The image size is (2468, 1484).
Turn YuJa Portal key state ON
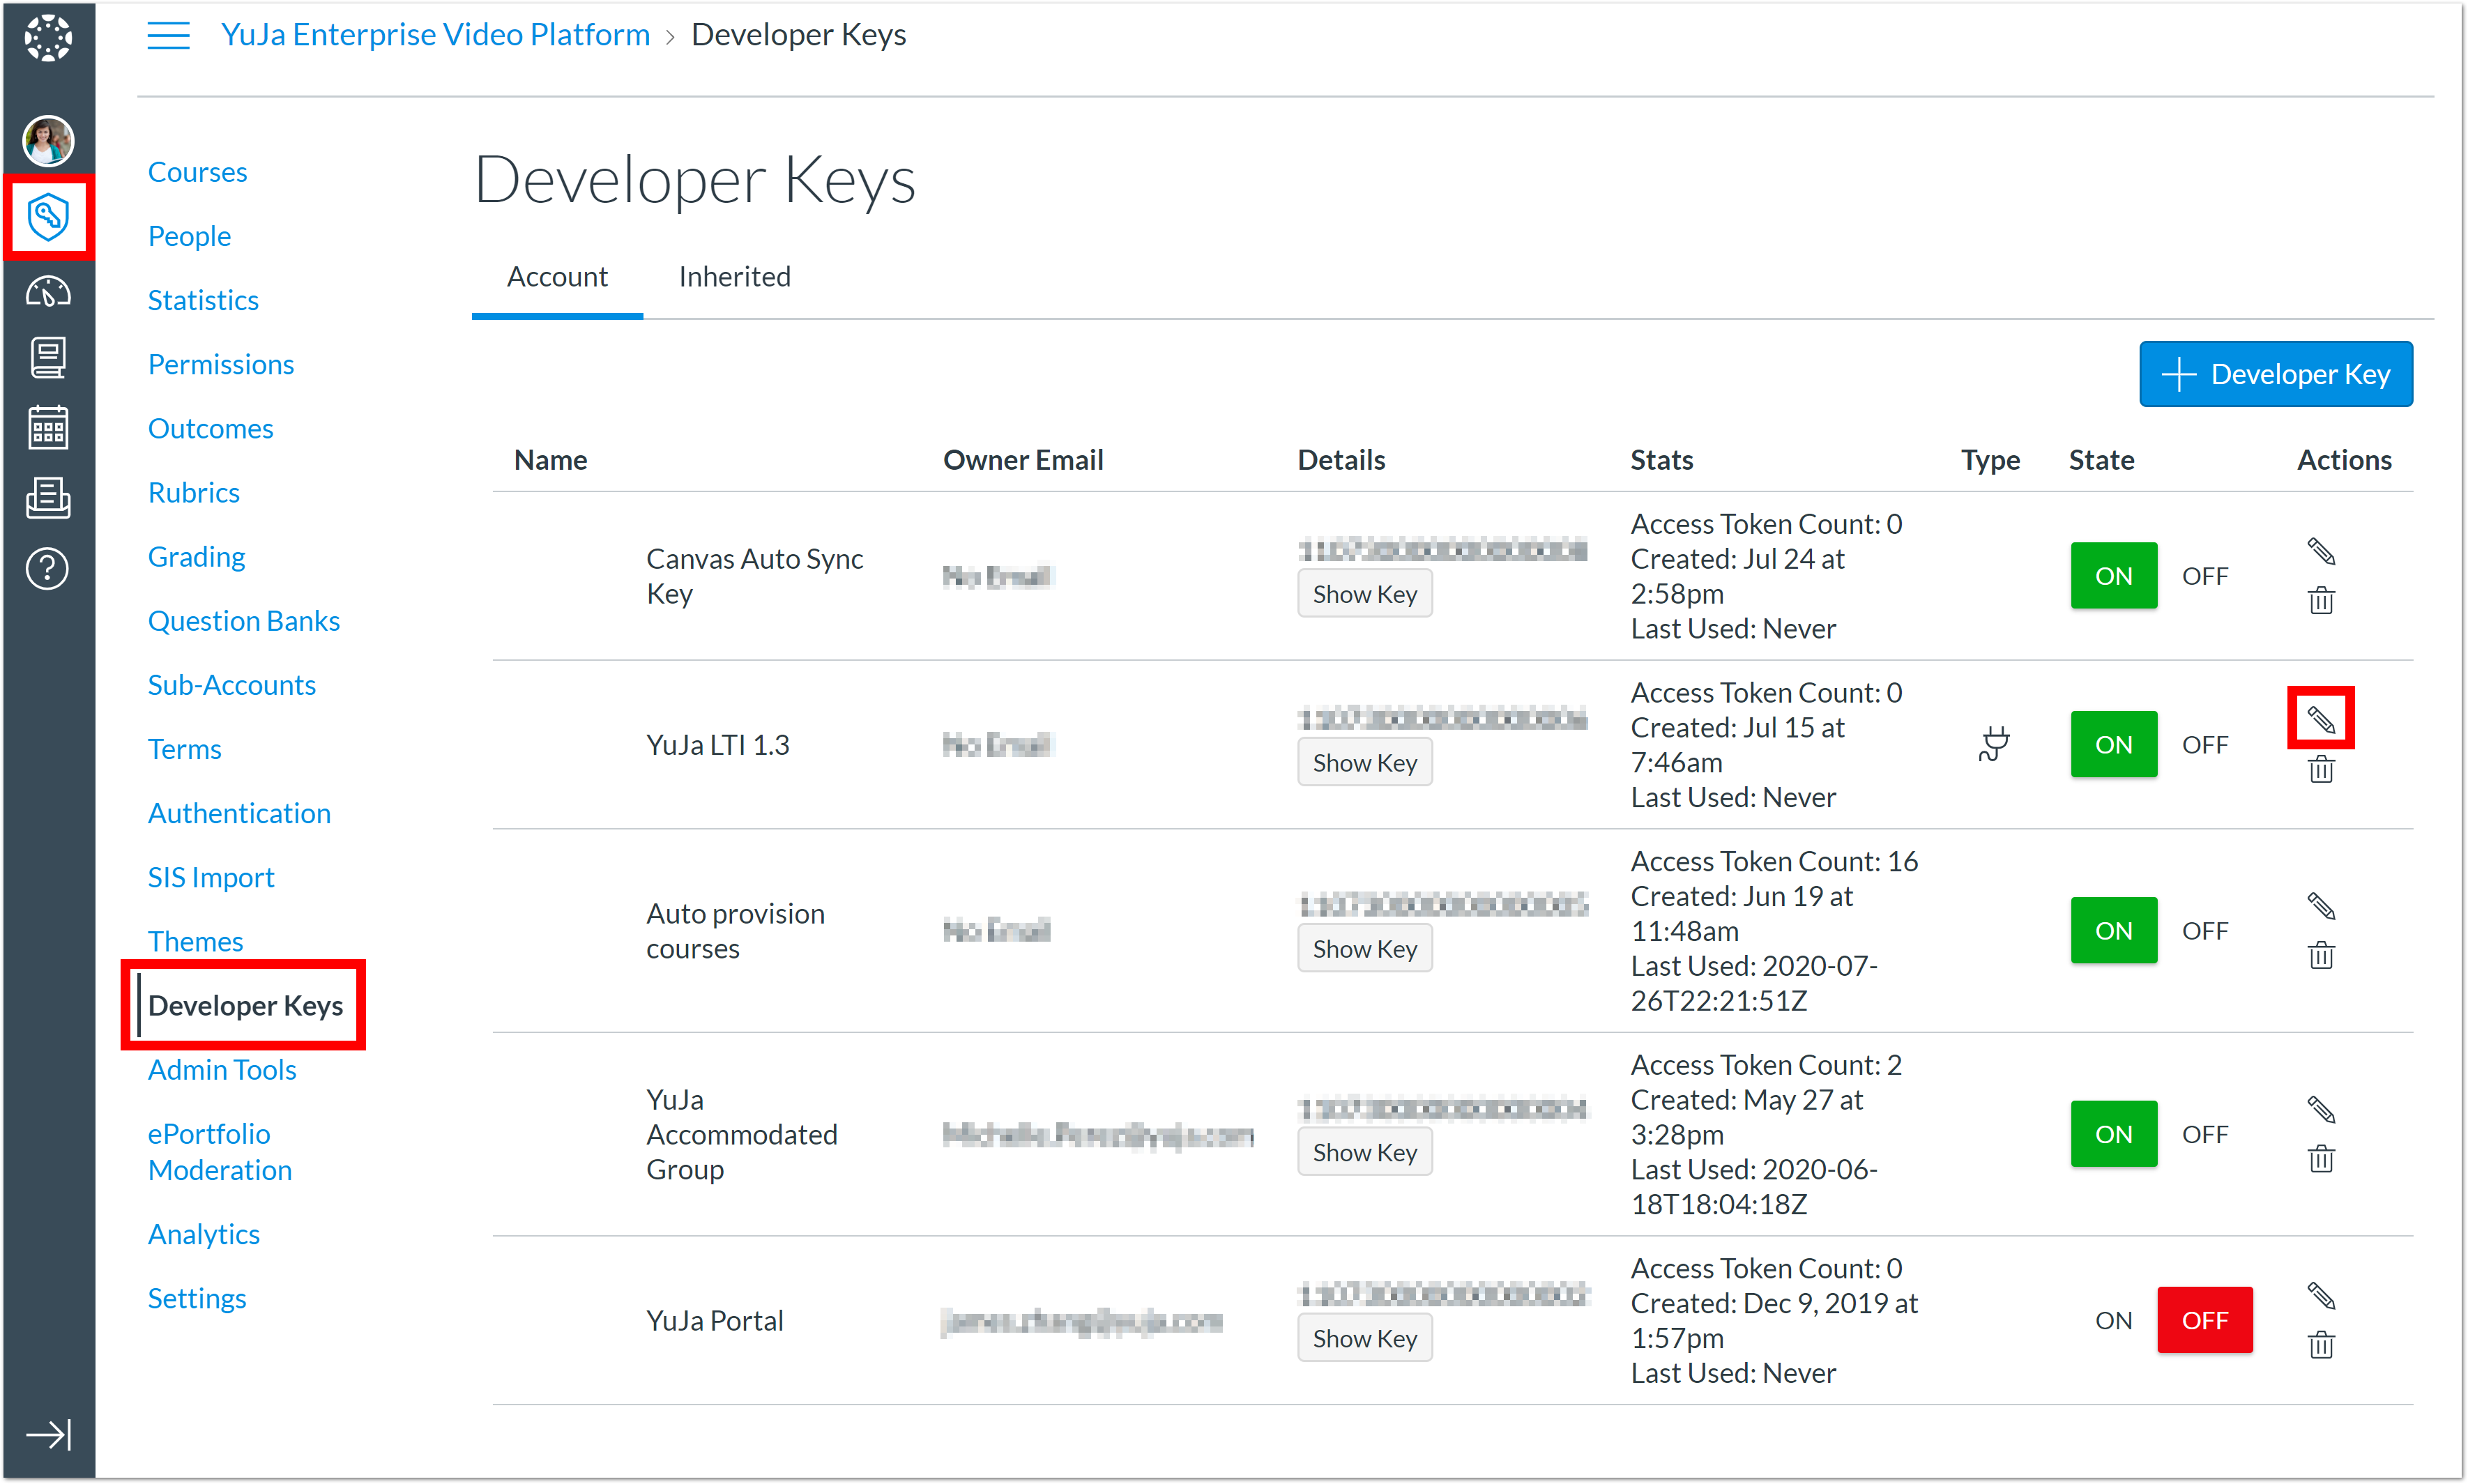point(2113,1321)
